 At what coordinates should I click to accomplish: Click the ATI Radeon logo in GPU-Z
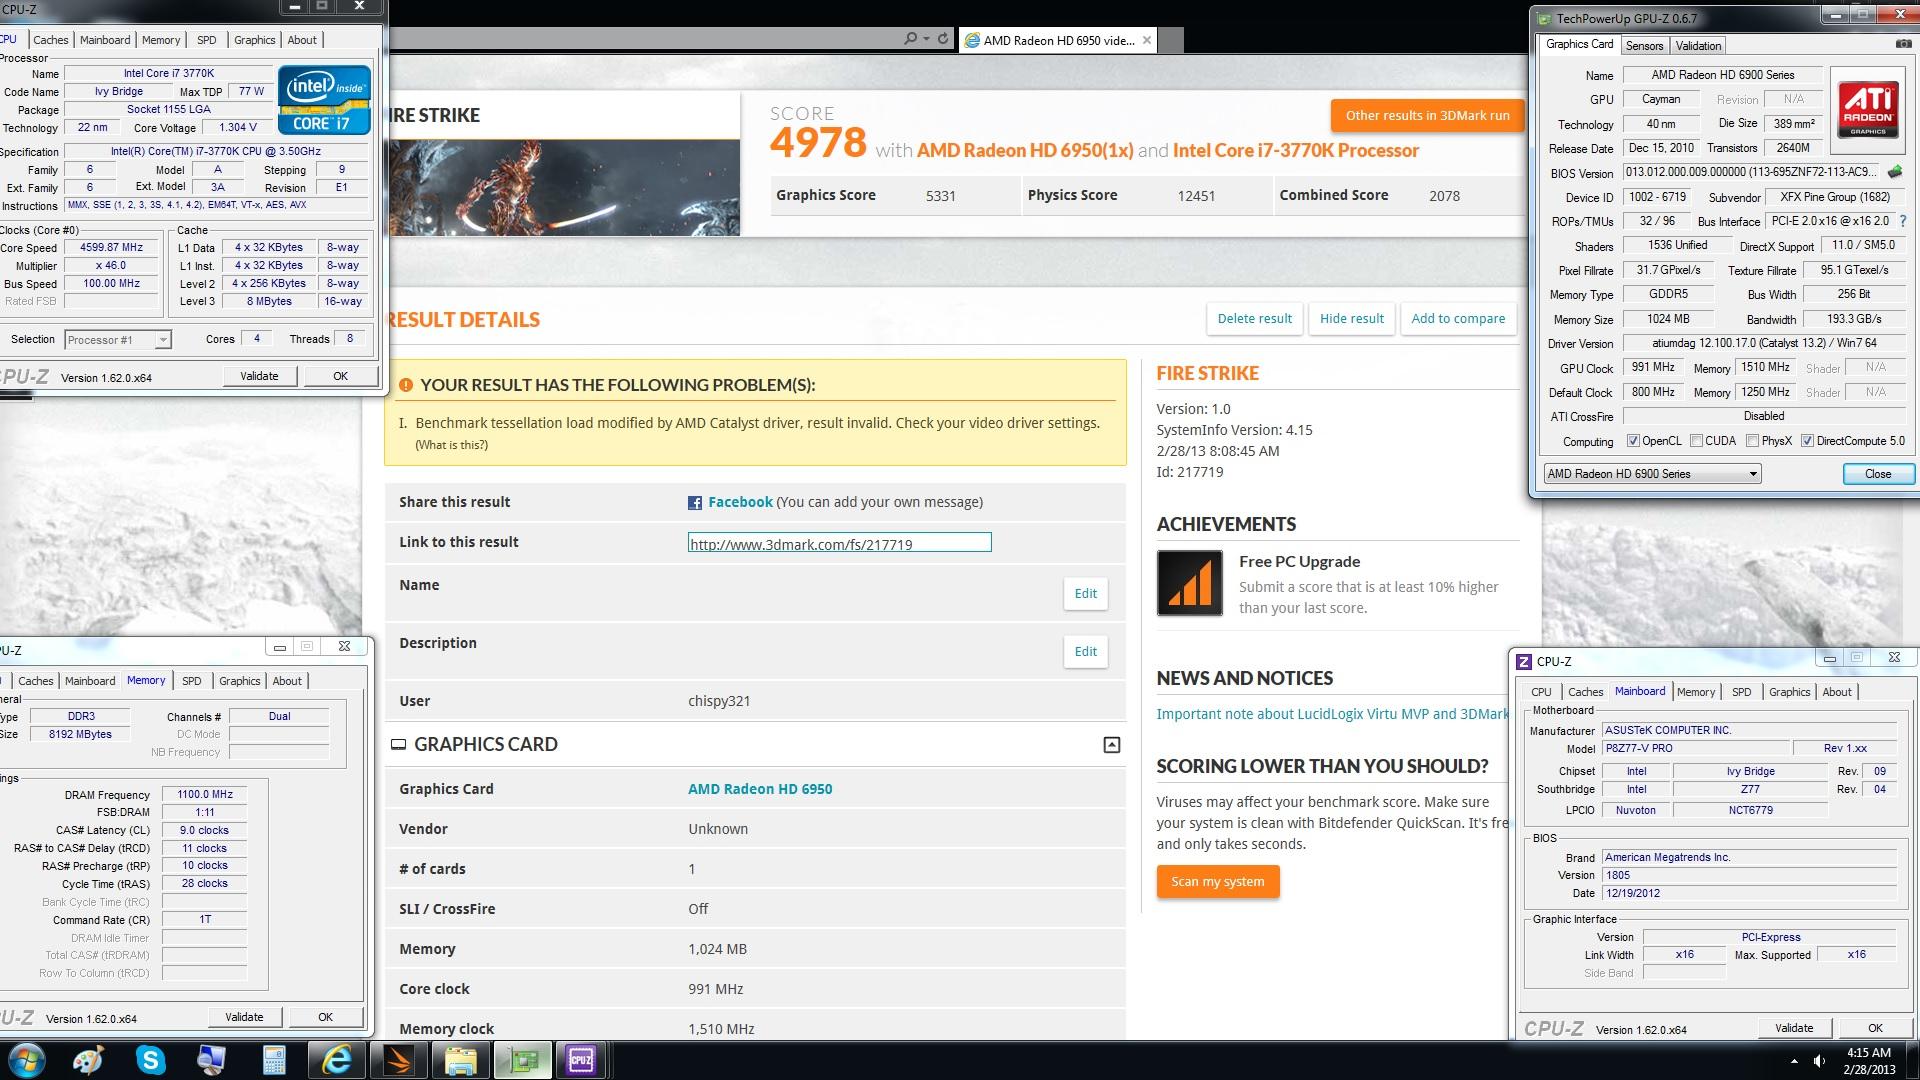[1867, 110]
